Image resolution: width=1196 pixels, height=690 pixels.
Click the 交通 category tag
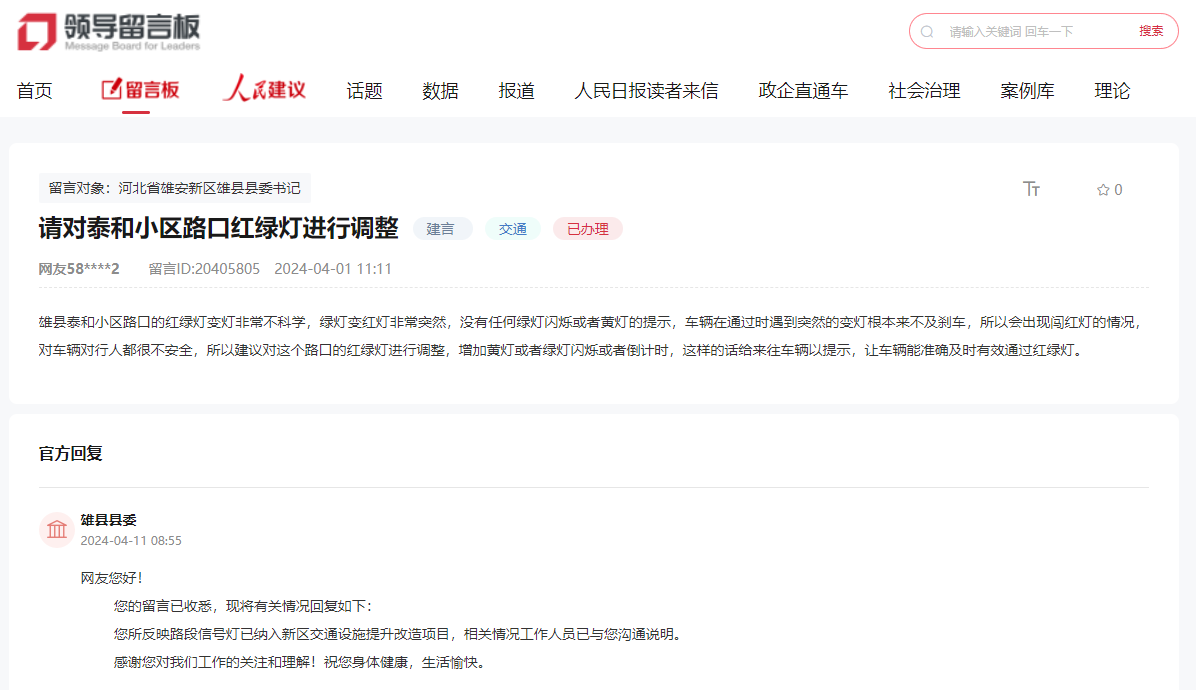513,229
